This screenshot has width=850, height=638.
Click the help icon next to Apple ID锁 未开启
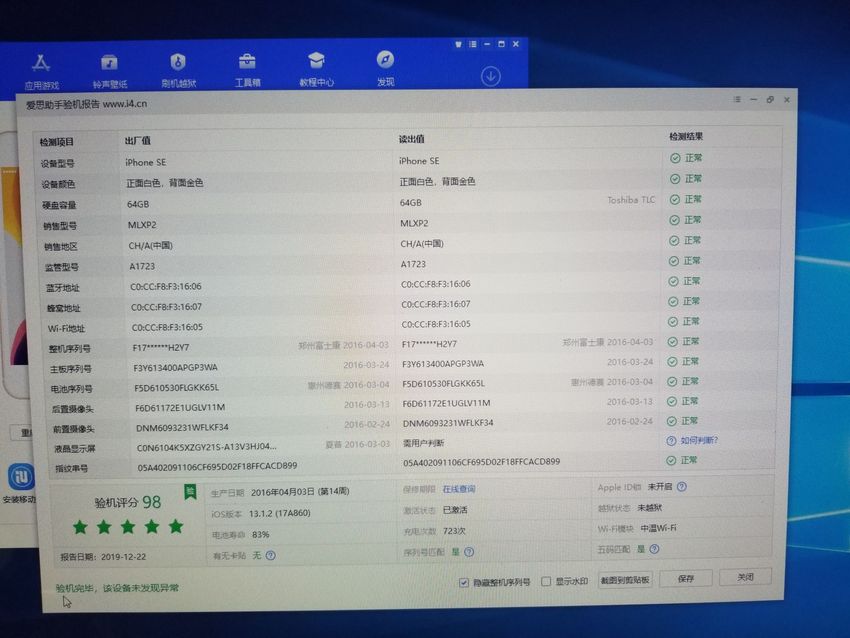point(682,487)
